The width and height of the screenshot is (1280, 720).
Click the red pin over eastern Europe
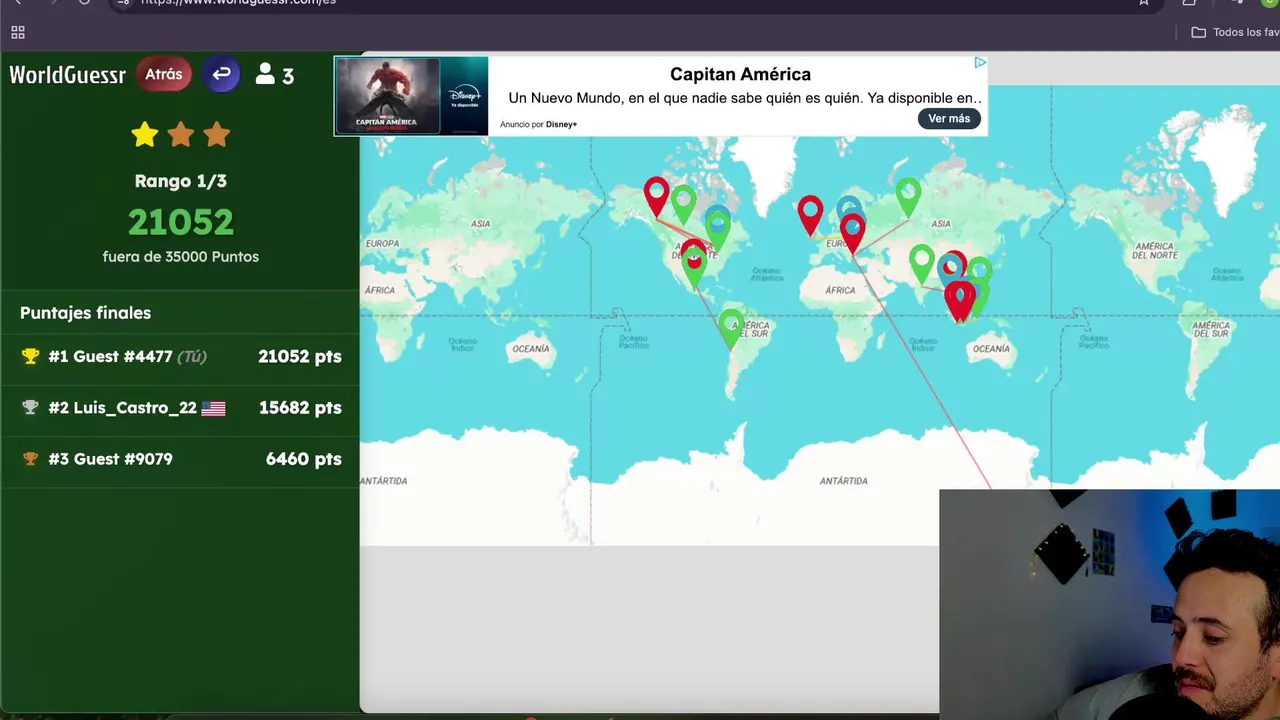[x=853, y=233]
